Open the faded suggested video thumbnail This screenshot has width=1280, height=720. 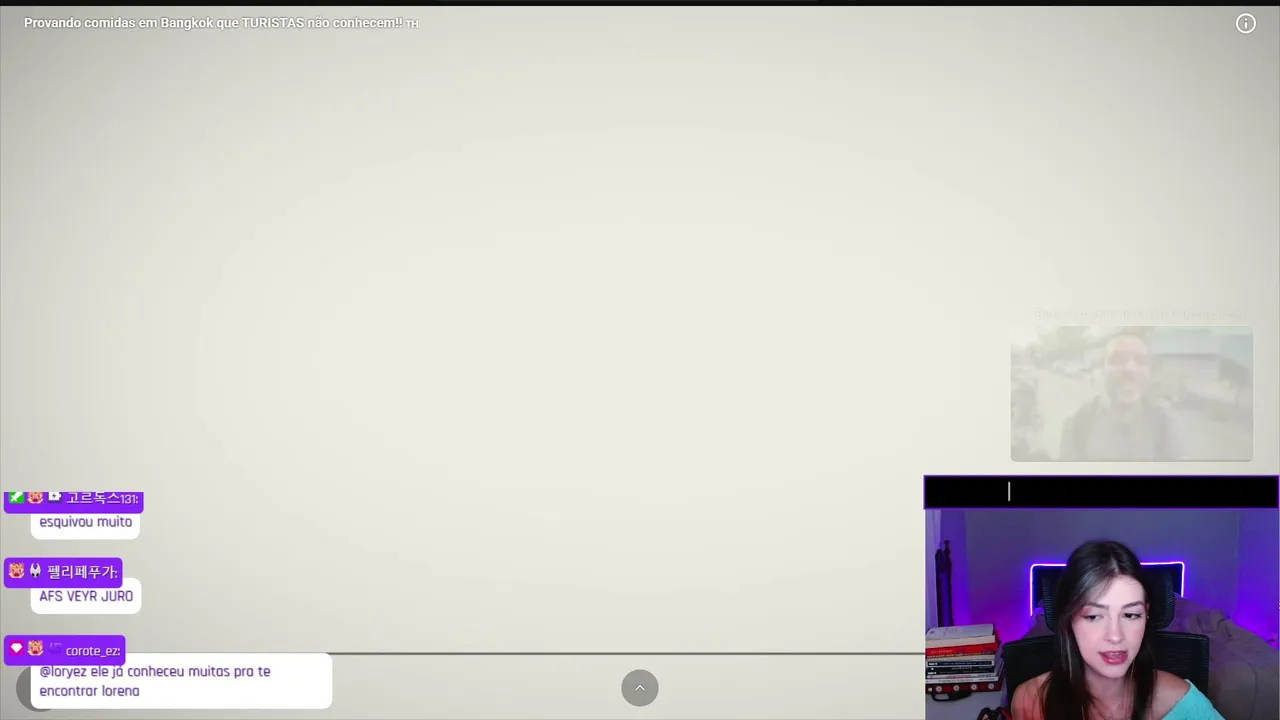[1131, 393]
